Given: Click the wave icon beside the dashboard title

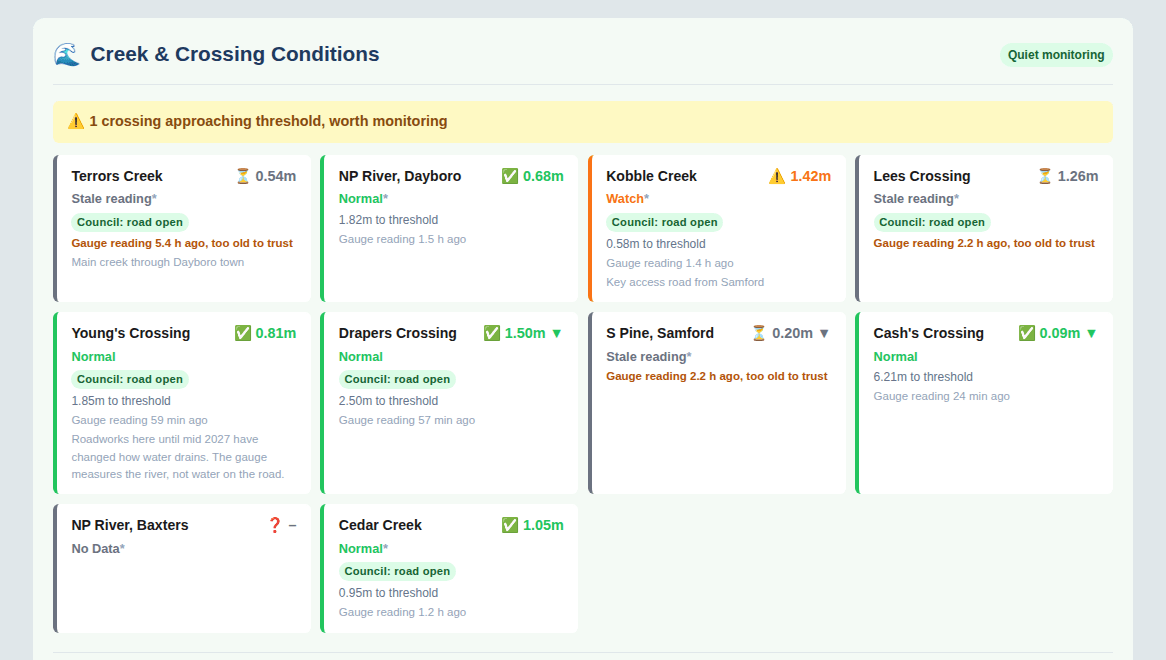Looking at the screenshot, I should (x=67, y=54).
